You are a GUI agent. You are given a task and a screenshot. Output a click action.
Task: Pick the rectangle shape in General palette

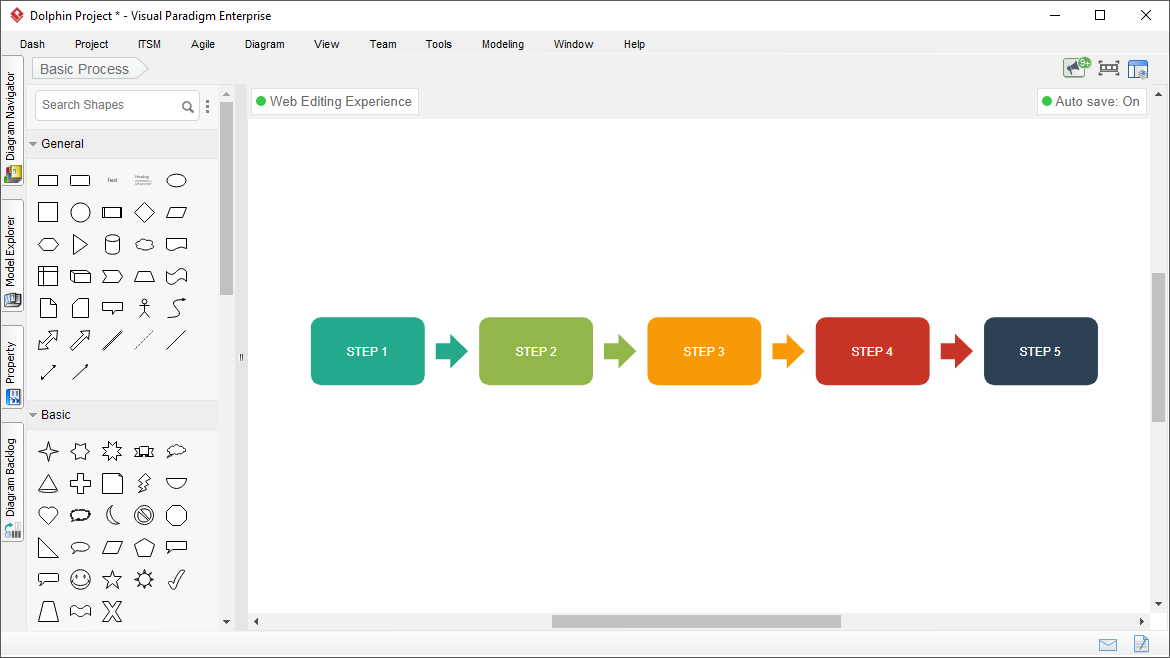[x=48, y=181]
